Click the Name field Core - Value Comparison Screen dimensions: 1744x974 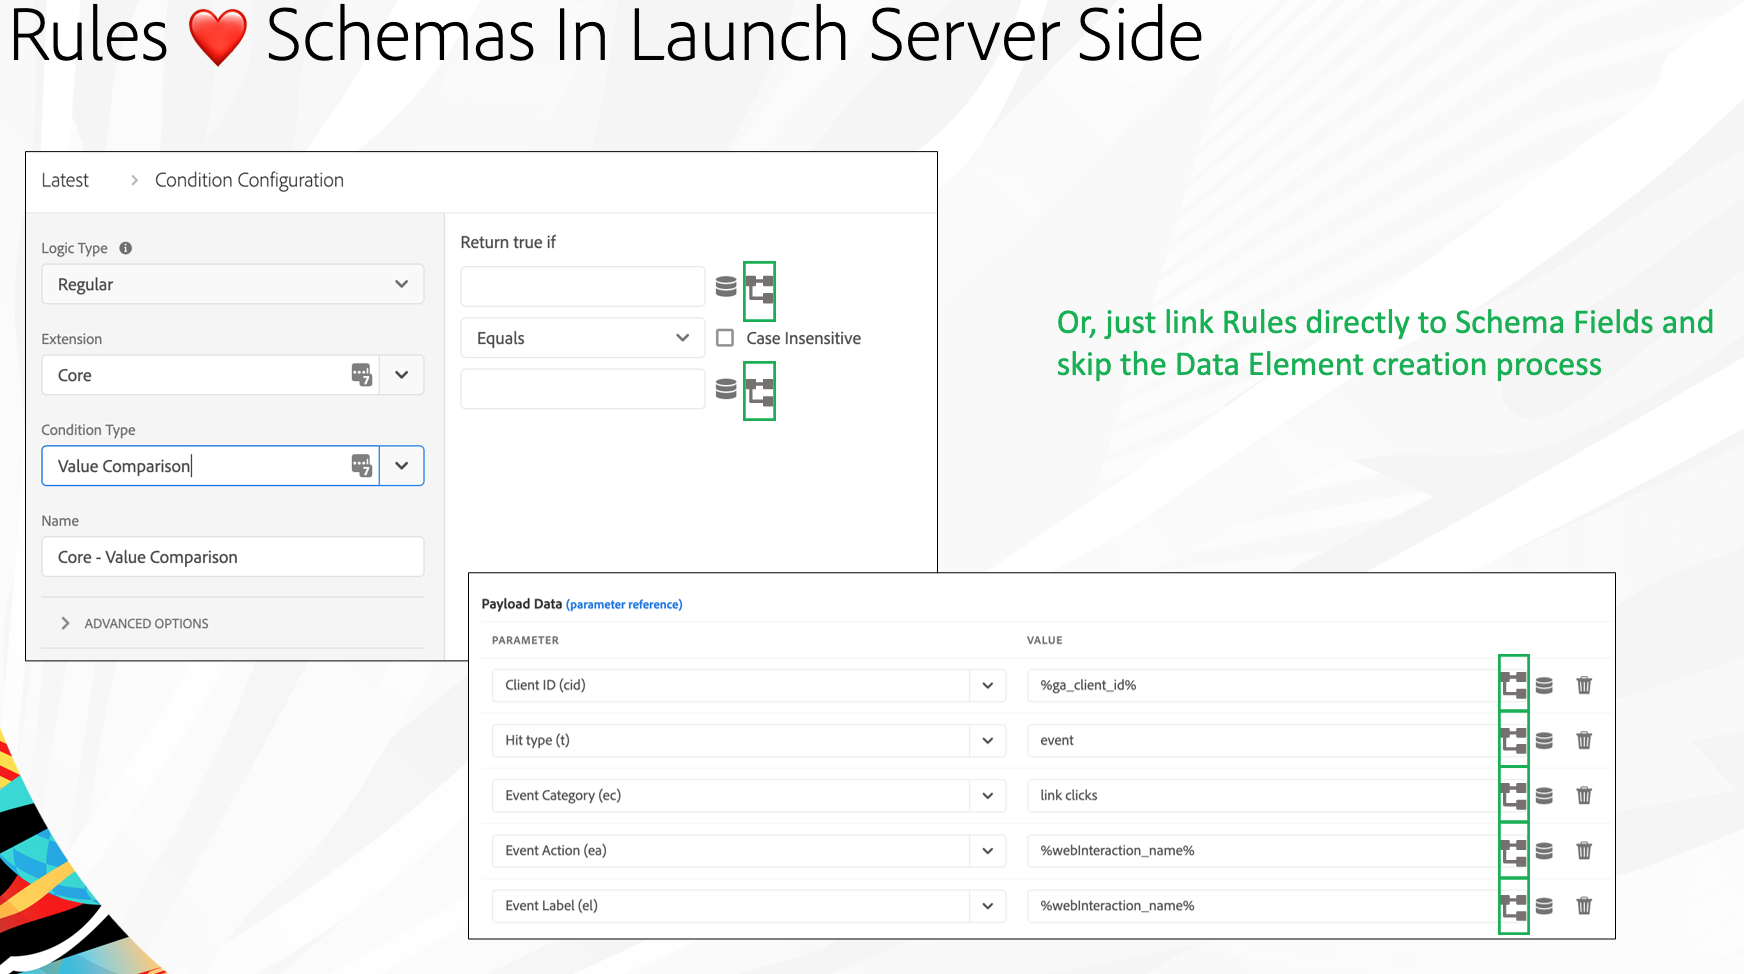tap(233, 557)
